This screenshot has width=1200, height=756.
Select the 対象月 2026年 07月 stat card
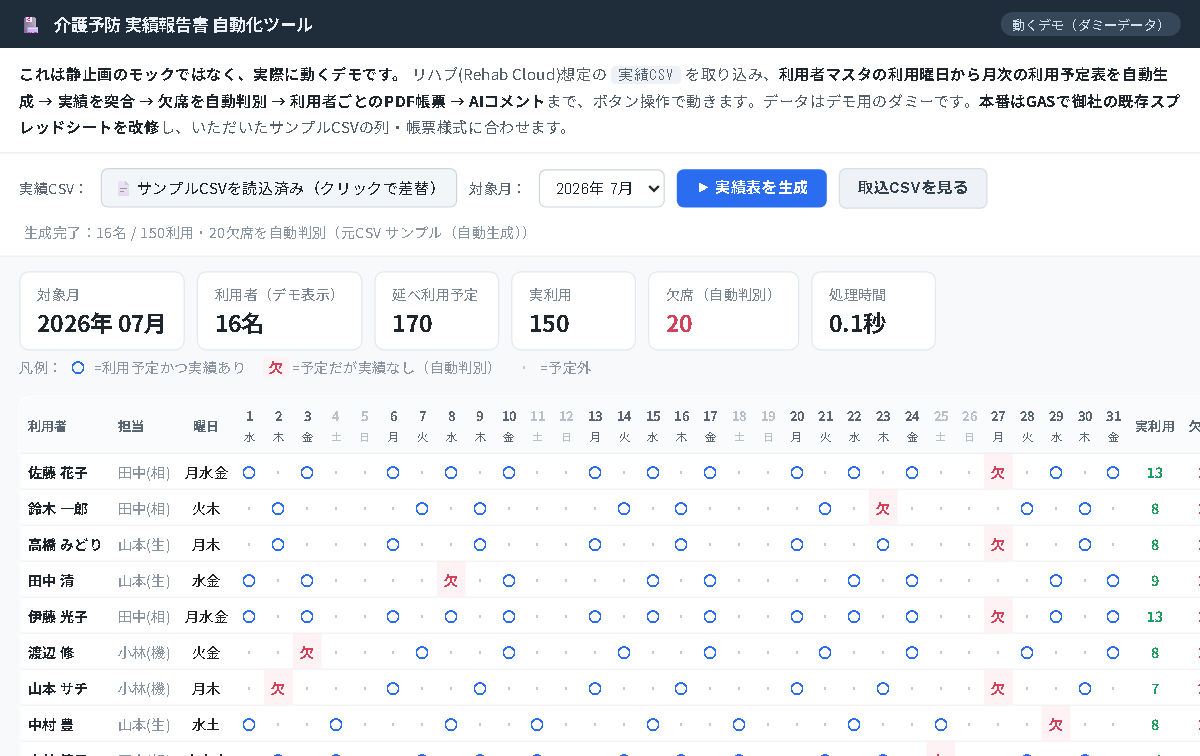[102, 311]
